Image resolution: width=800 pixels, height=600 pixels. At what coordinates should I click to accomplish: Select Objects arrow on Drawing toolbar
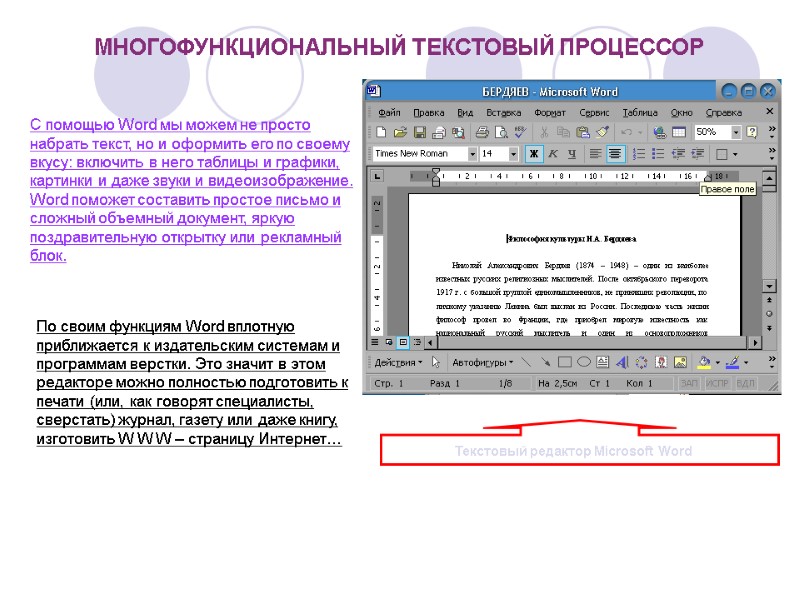point(436,362)
